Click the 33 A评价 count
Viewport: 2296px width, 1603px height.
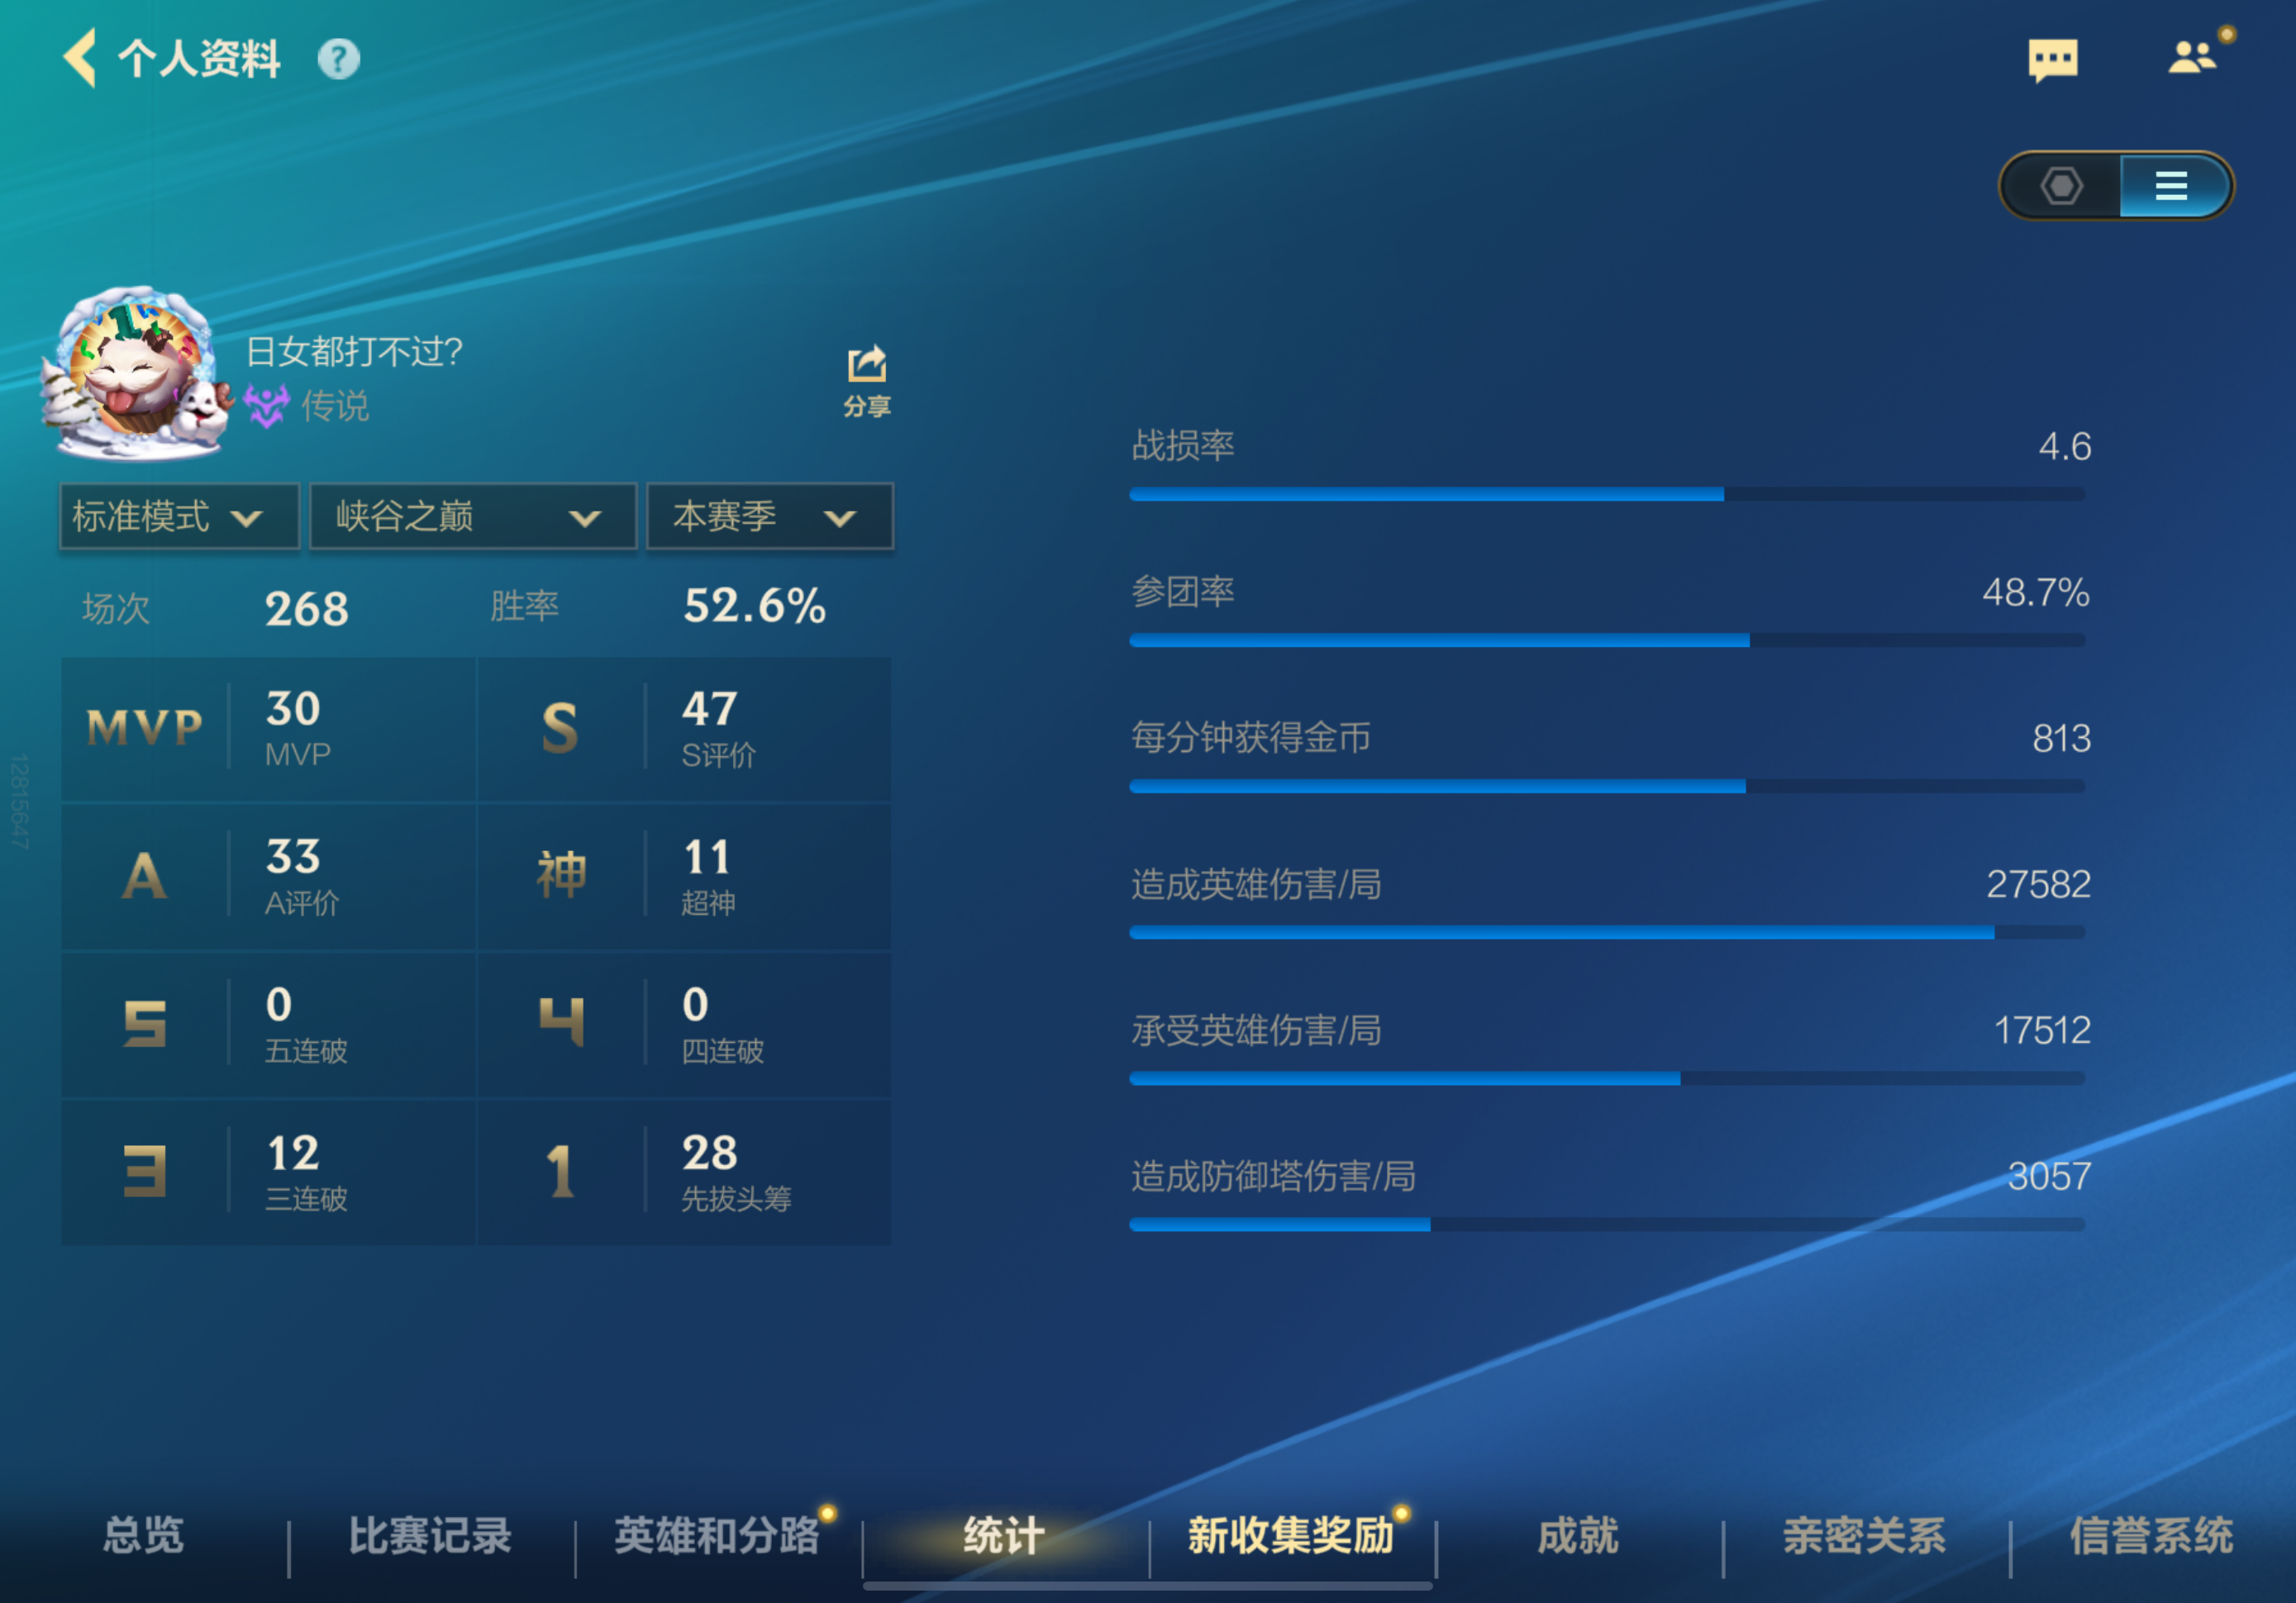pyautogui.click(x=293, y=857)
